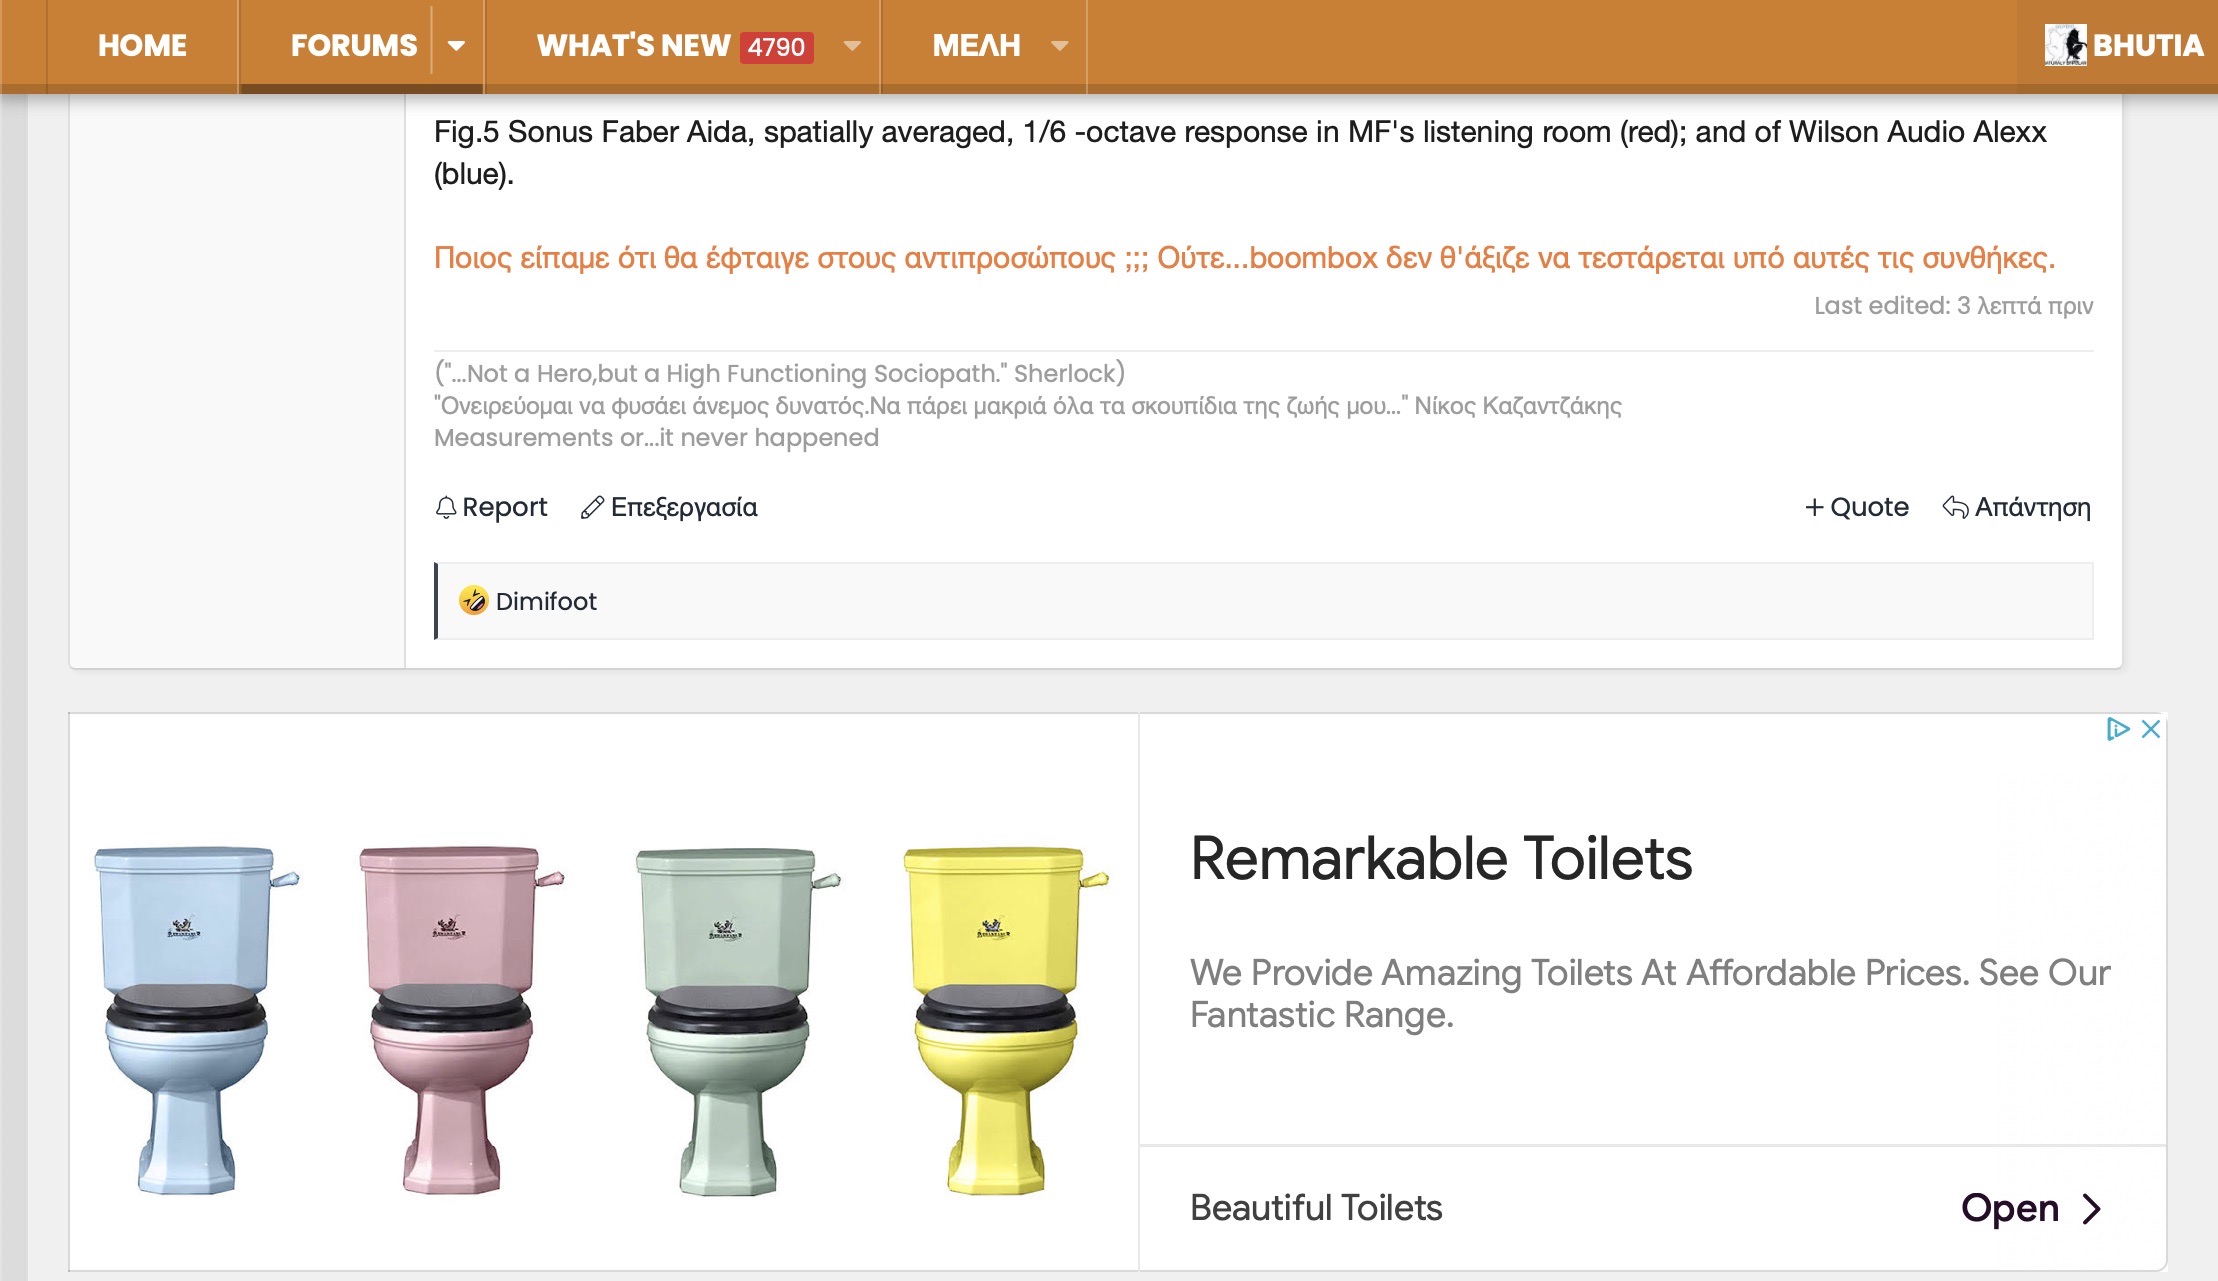Screen dimensions: 2218x1281
Task: Open the Forums menu item
Action: (354, 46)
